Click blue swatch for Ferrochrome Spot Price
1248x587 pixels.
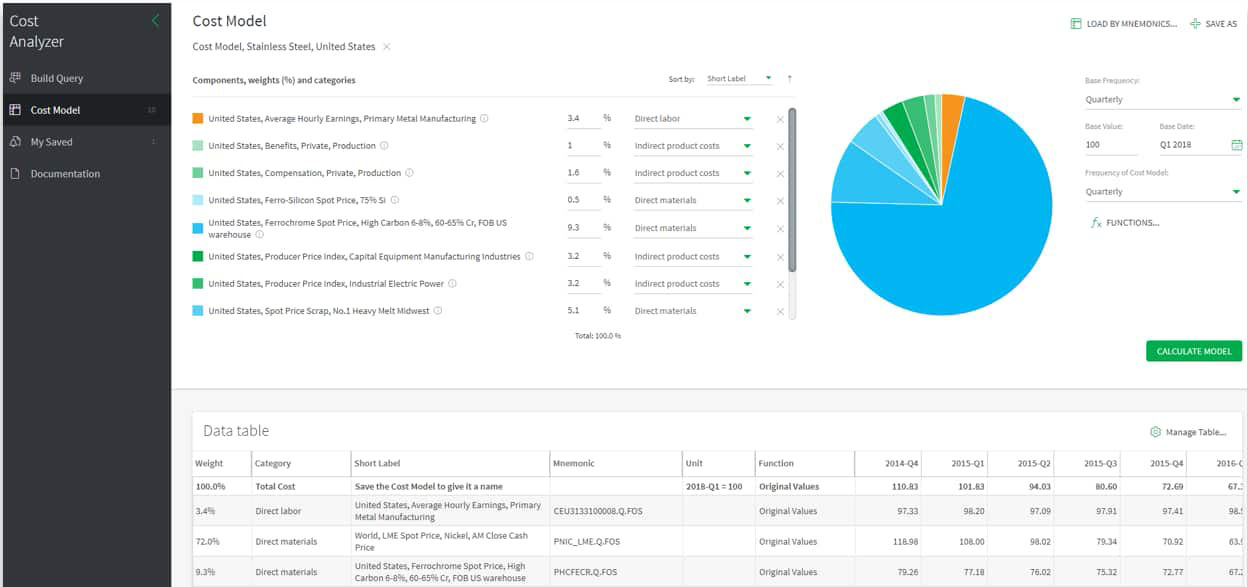click(198, 228)
